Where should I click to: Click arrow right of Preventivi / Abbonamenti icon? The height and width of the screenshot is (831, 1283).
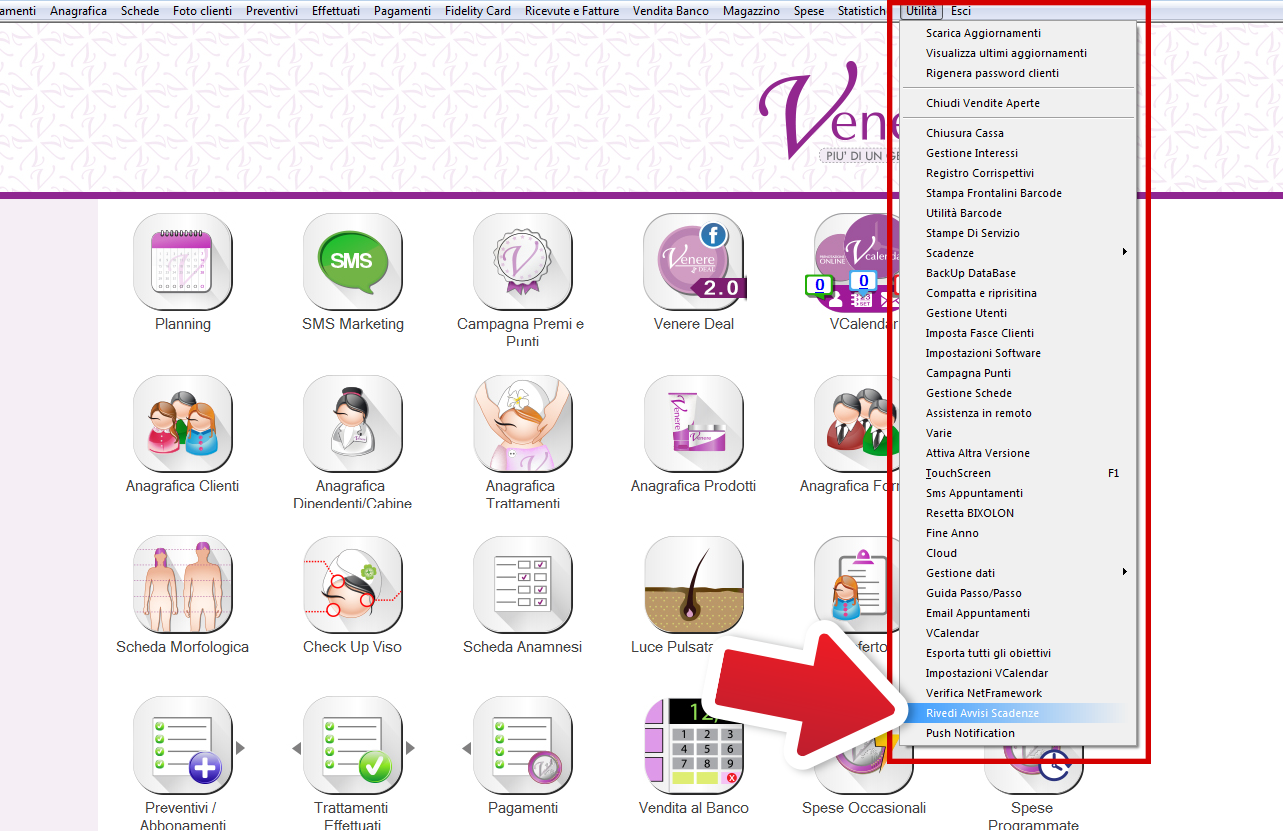(x=240, y=747)
